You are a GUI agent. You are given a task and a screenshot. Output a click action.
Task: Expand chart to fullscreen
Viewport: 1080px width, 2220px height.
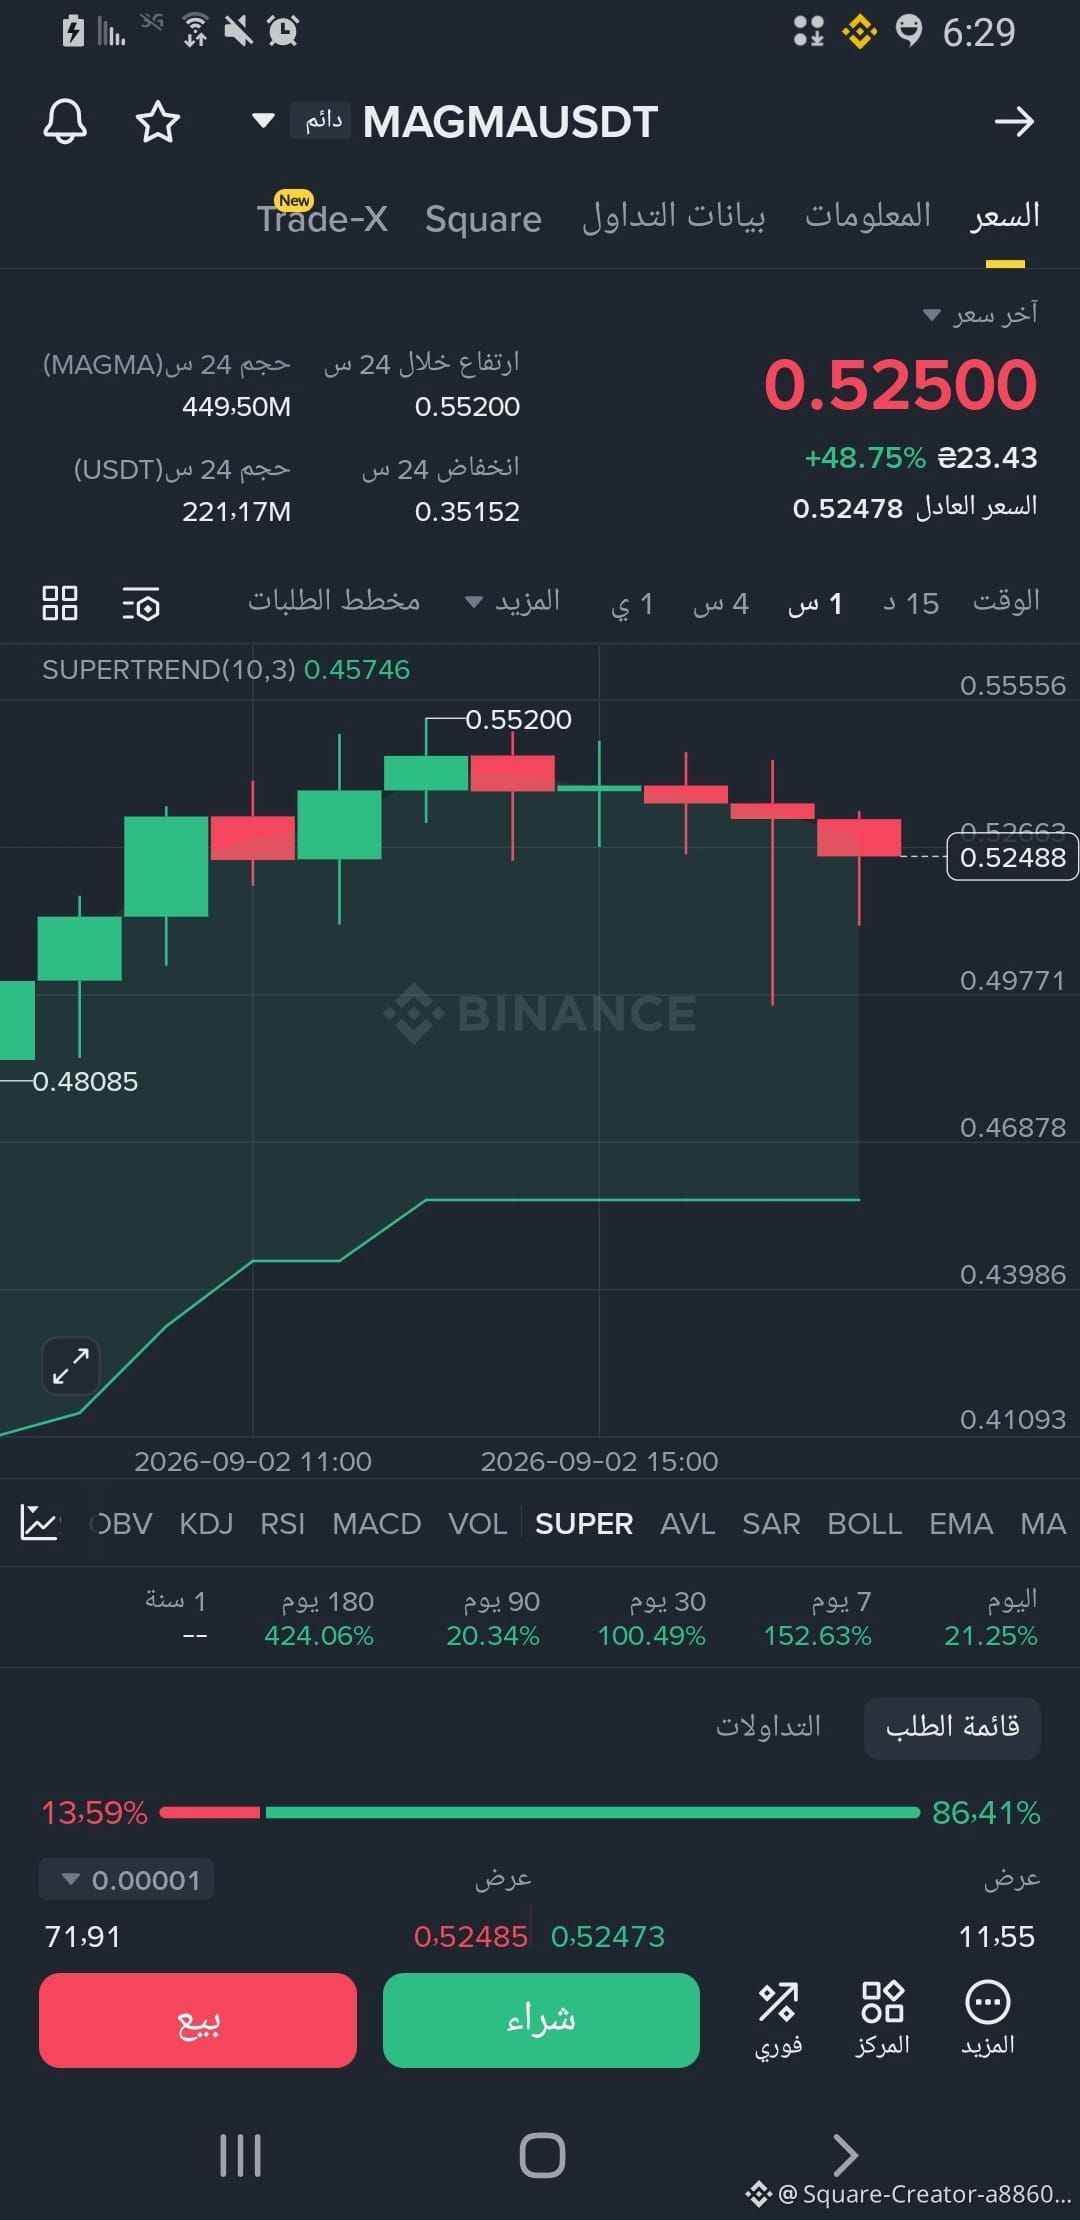pos(71,1365)
